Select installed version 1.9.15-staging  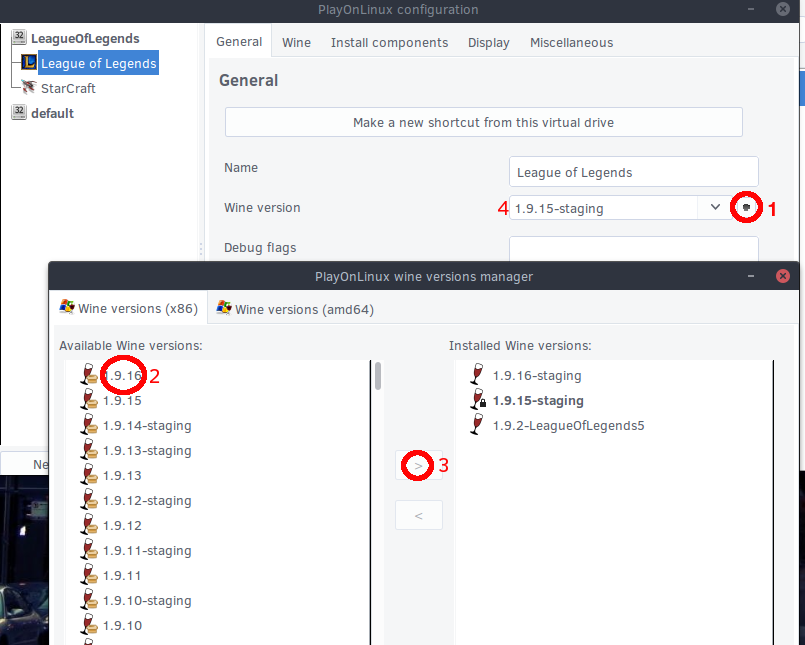pos(538,401)
